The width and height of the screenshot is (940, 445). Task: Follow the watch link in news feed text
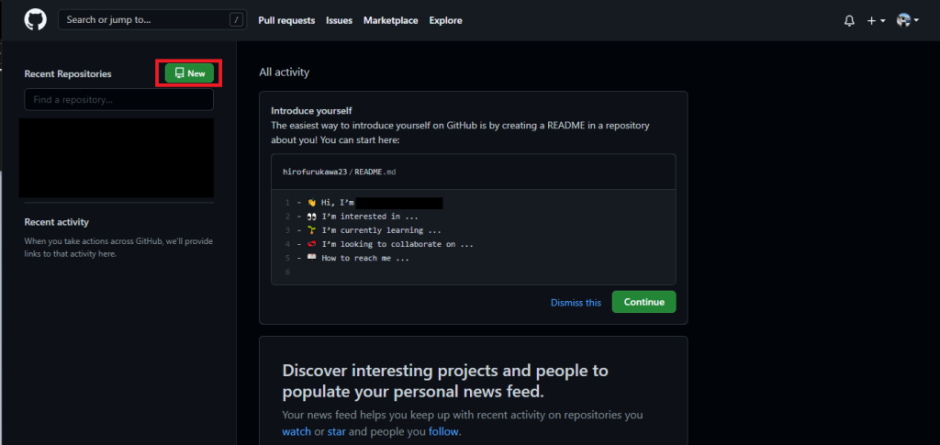(296, 432)
